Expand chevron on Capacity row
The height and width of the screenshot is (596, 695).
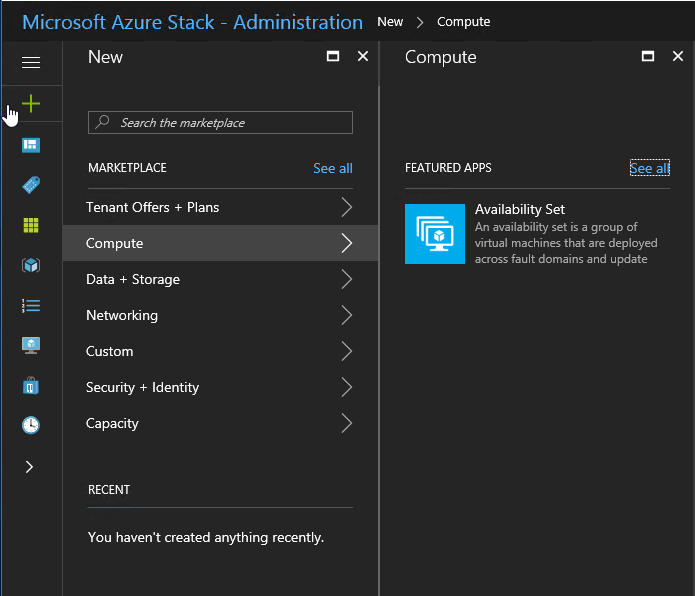347,423
